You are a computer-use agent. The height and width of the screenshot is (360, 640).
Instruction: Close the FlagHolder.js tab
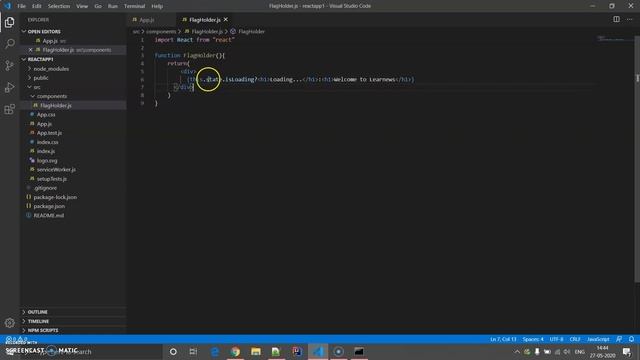(226, 20)
